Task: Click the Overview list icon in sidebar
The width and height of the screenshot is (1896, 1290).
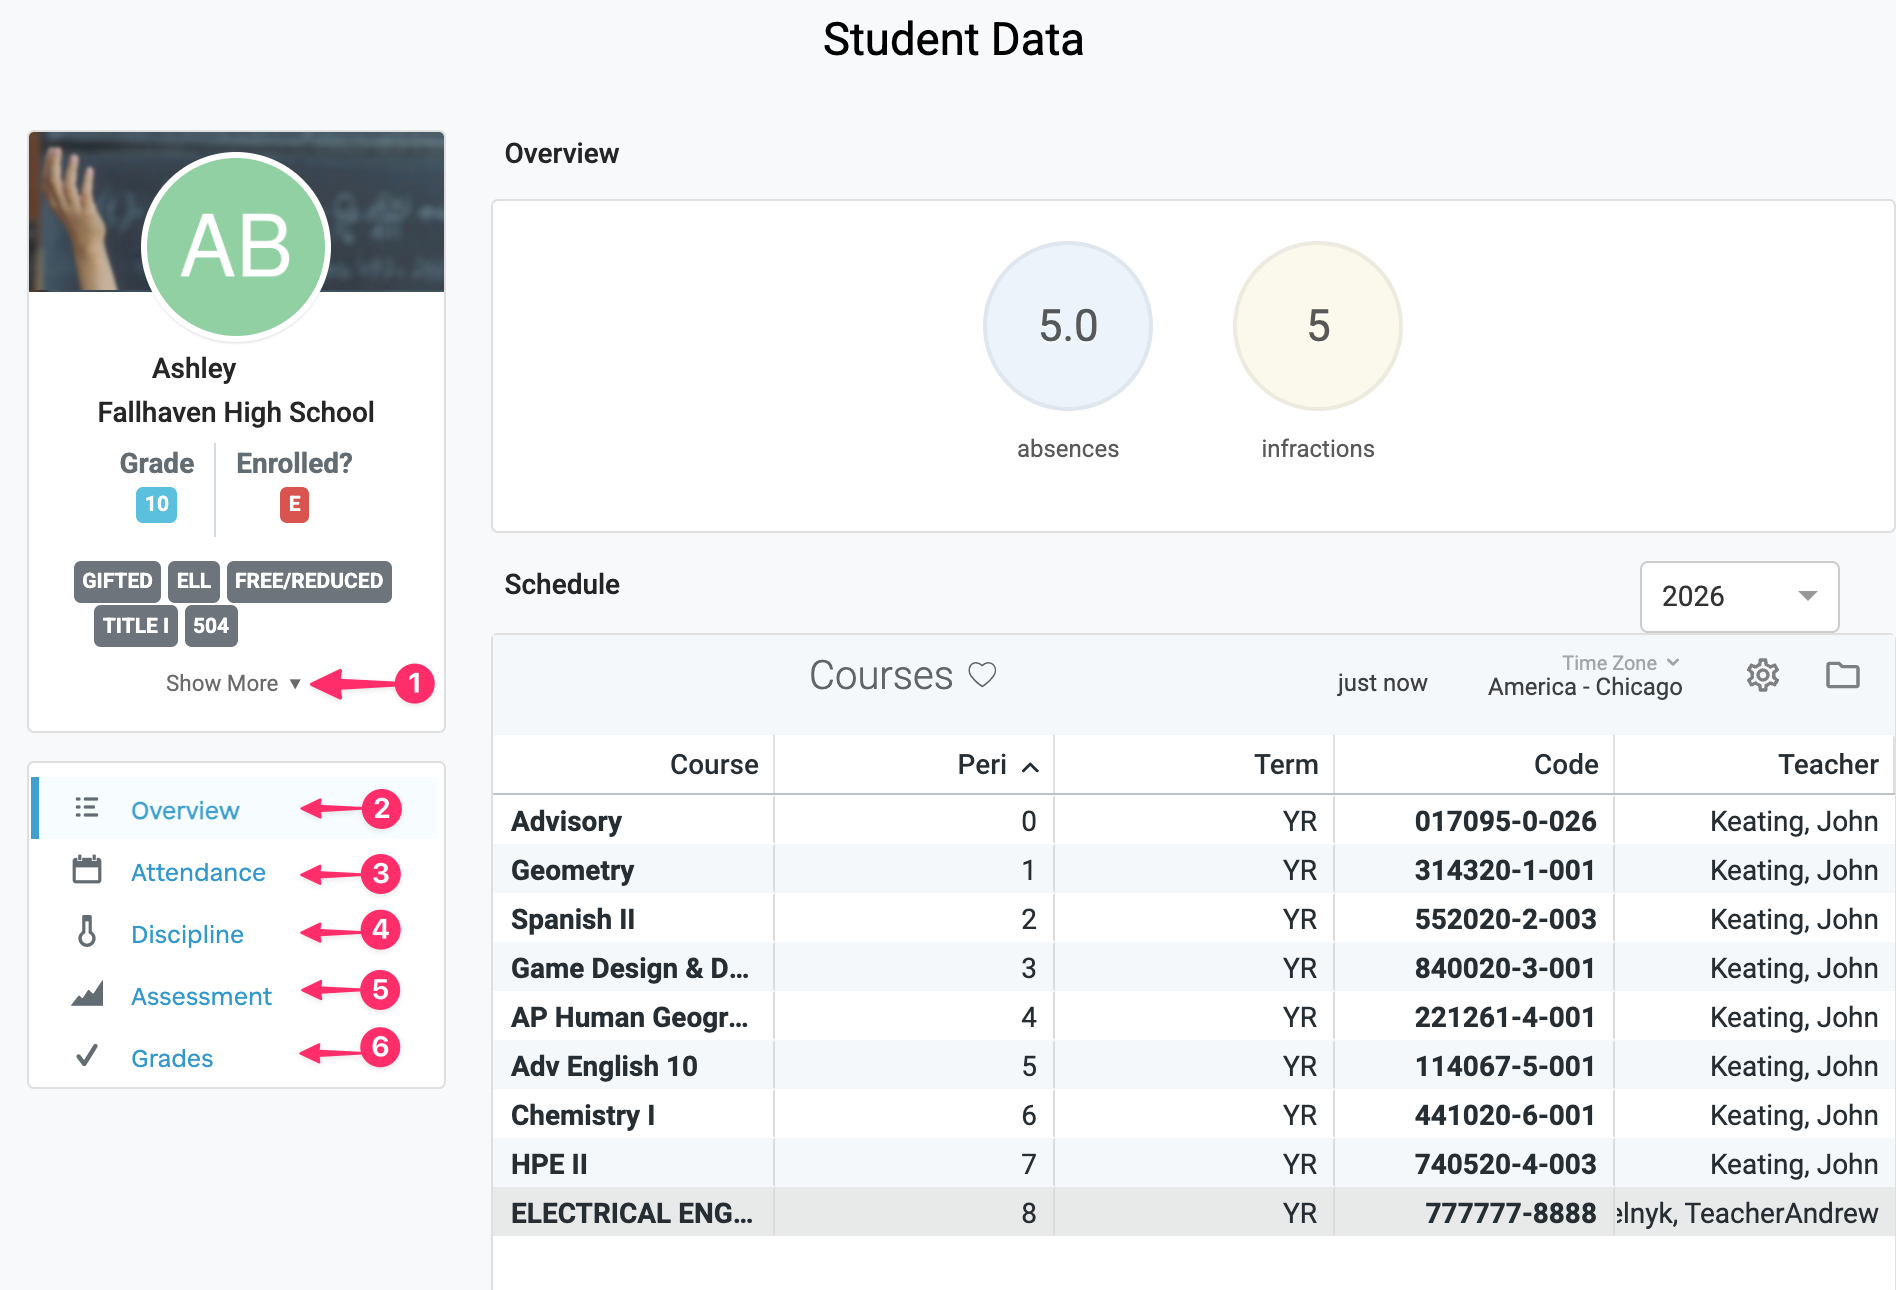Action: [x=87, y=808]
